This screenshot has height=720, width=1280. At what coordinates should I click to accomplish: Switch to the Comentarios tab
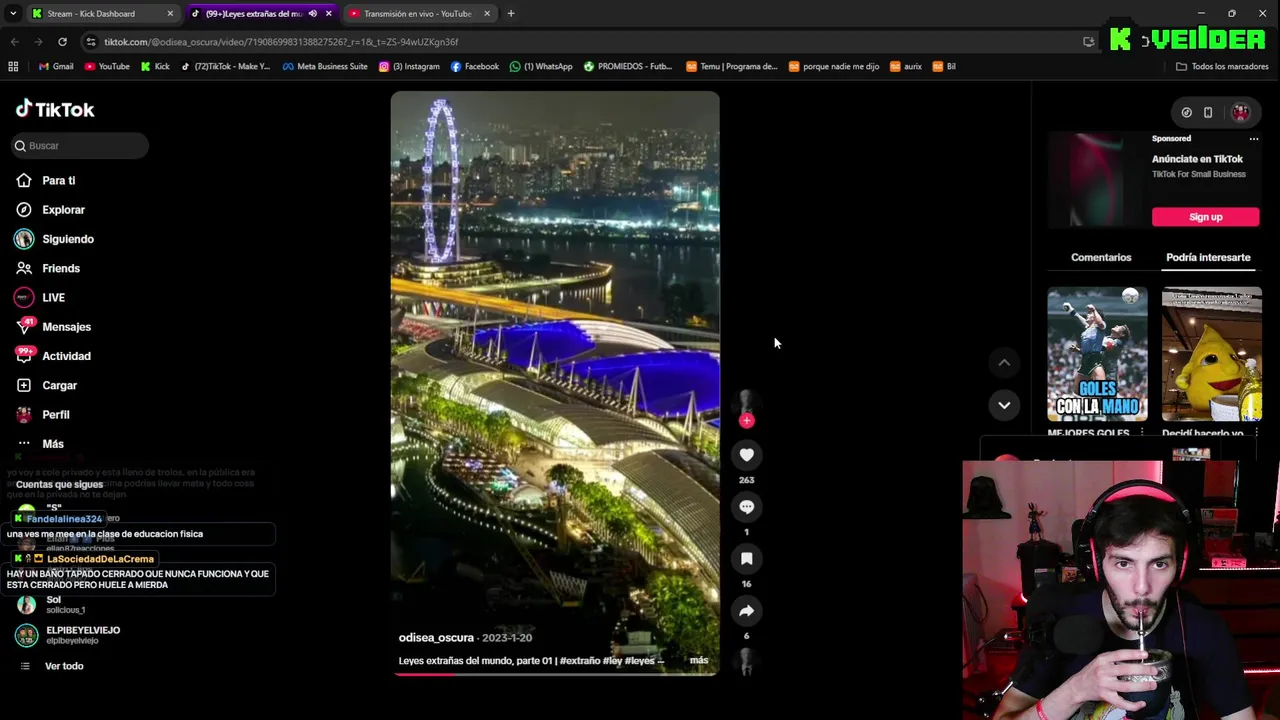click(1101, 258)
